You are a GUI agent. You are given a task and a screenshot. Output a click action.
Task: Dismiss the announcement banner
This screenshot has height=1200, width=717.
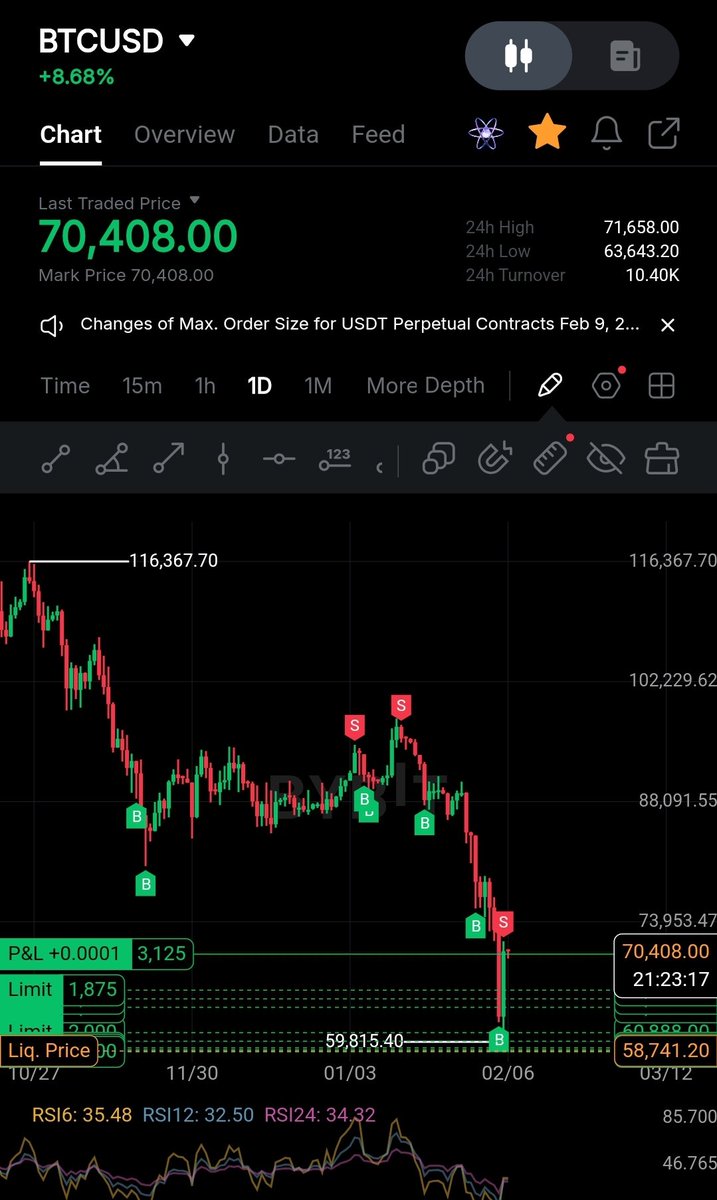[668, 325]
